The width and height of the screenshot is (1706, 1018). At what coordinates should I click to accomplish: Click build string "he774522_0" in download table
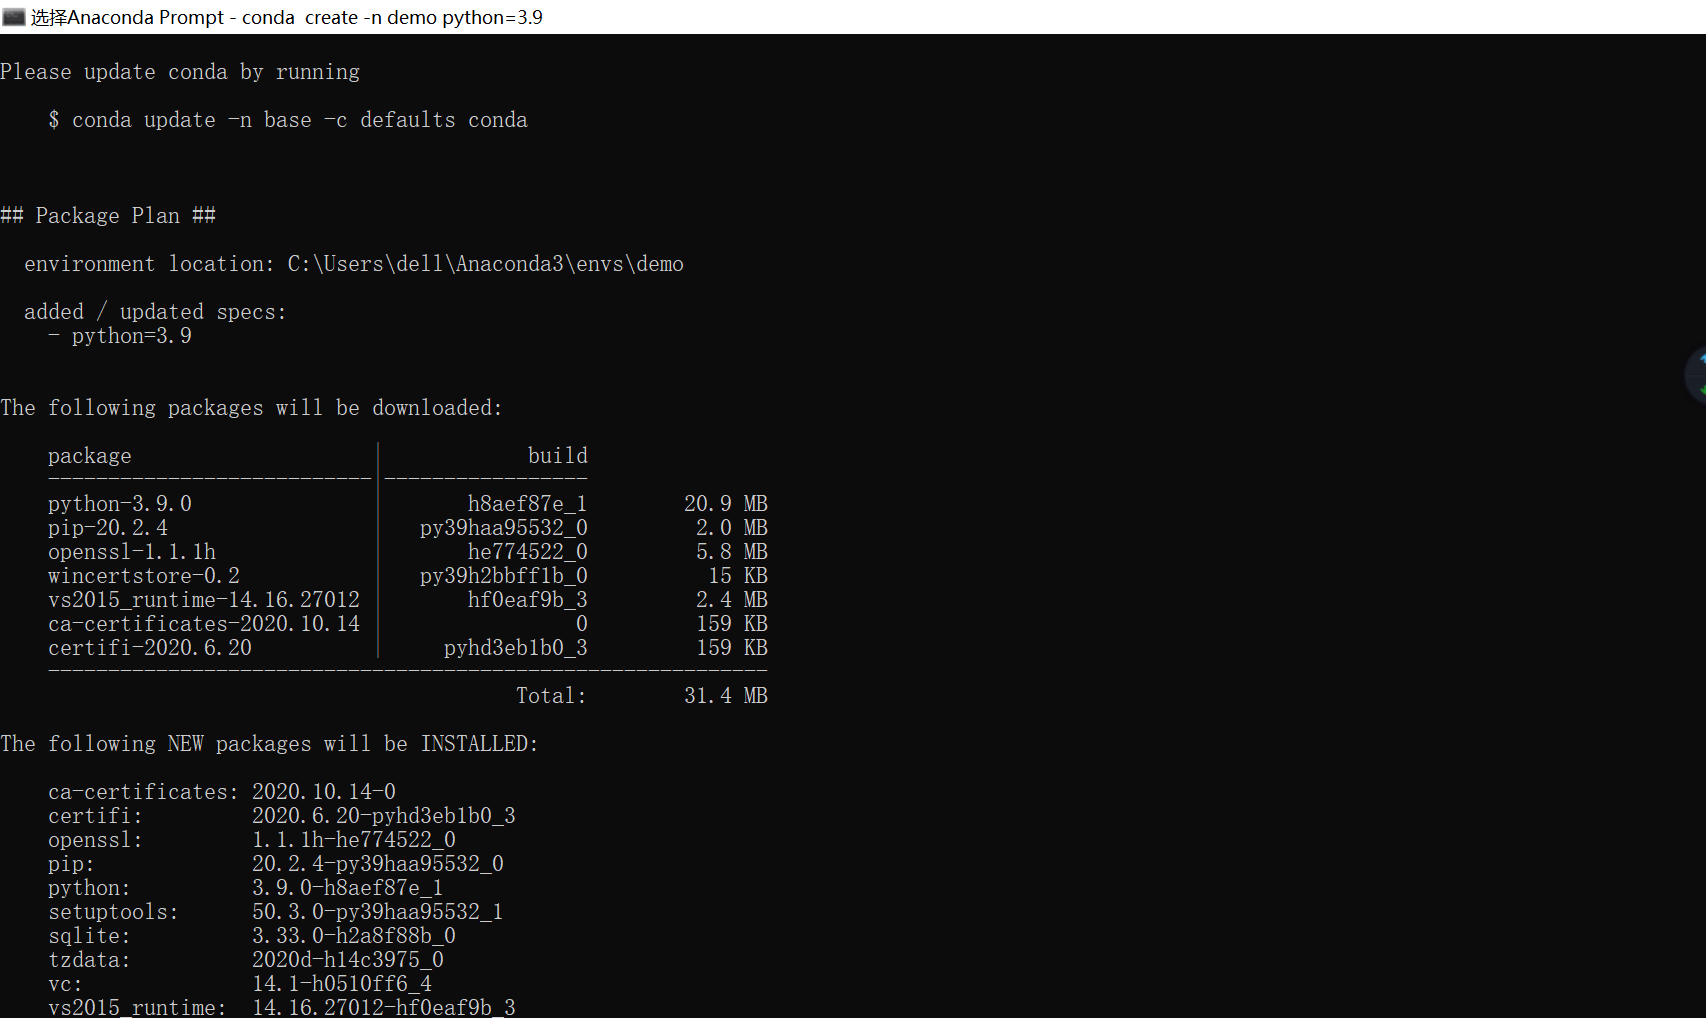(528, 552)
